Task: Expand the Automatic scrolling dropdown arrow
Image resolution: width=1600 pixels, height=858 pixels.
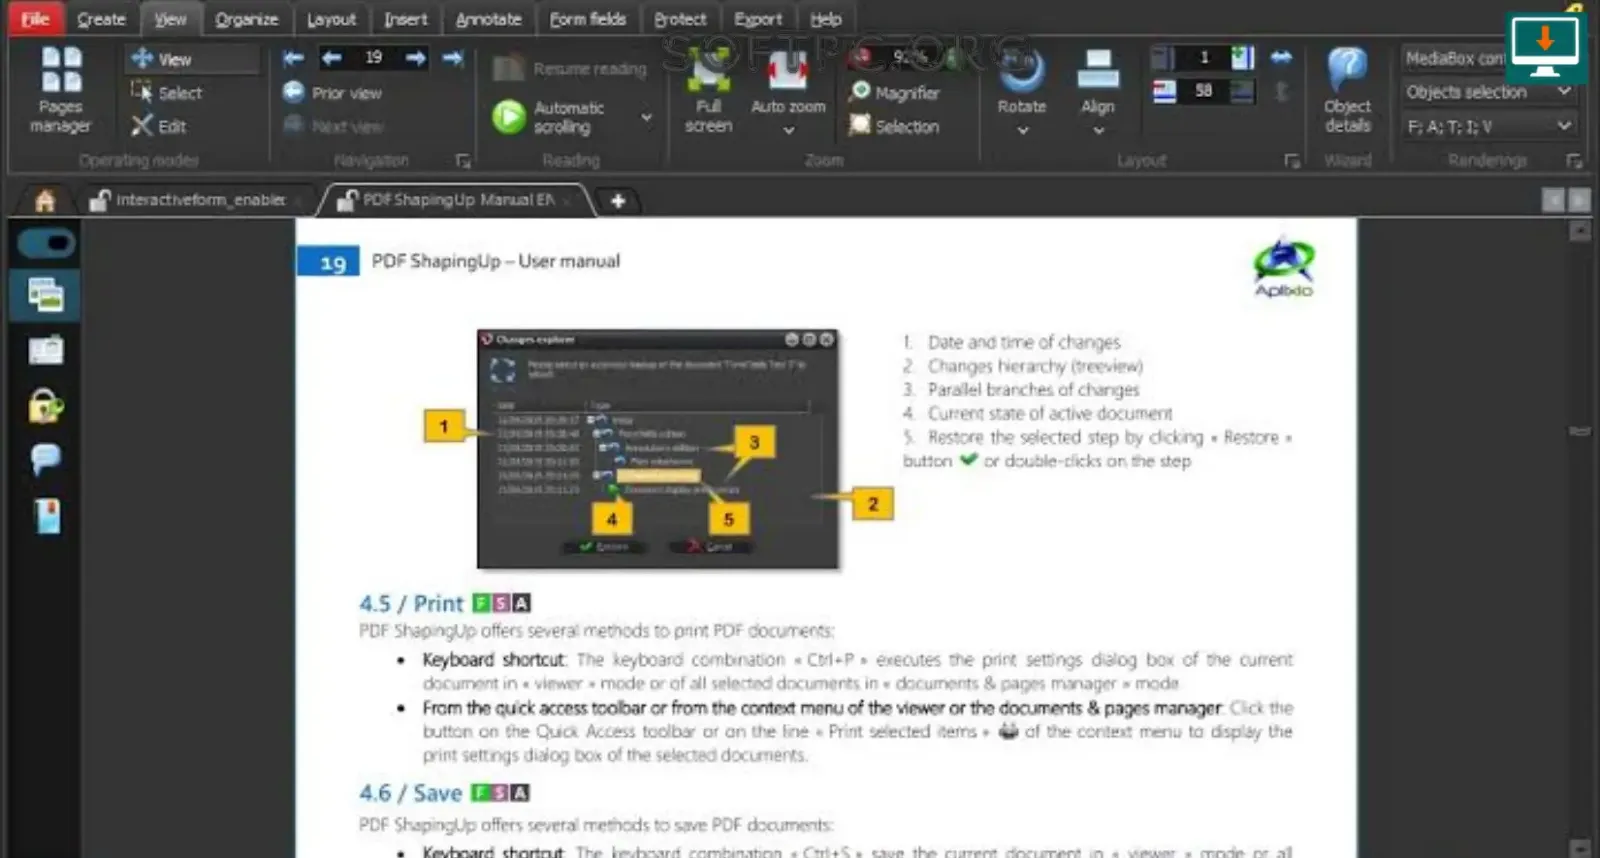Action: (x=646, y=118)
